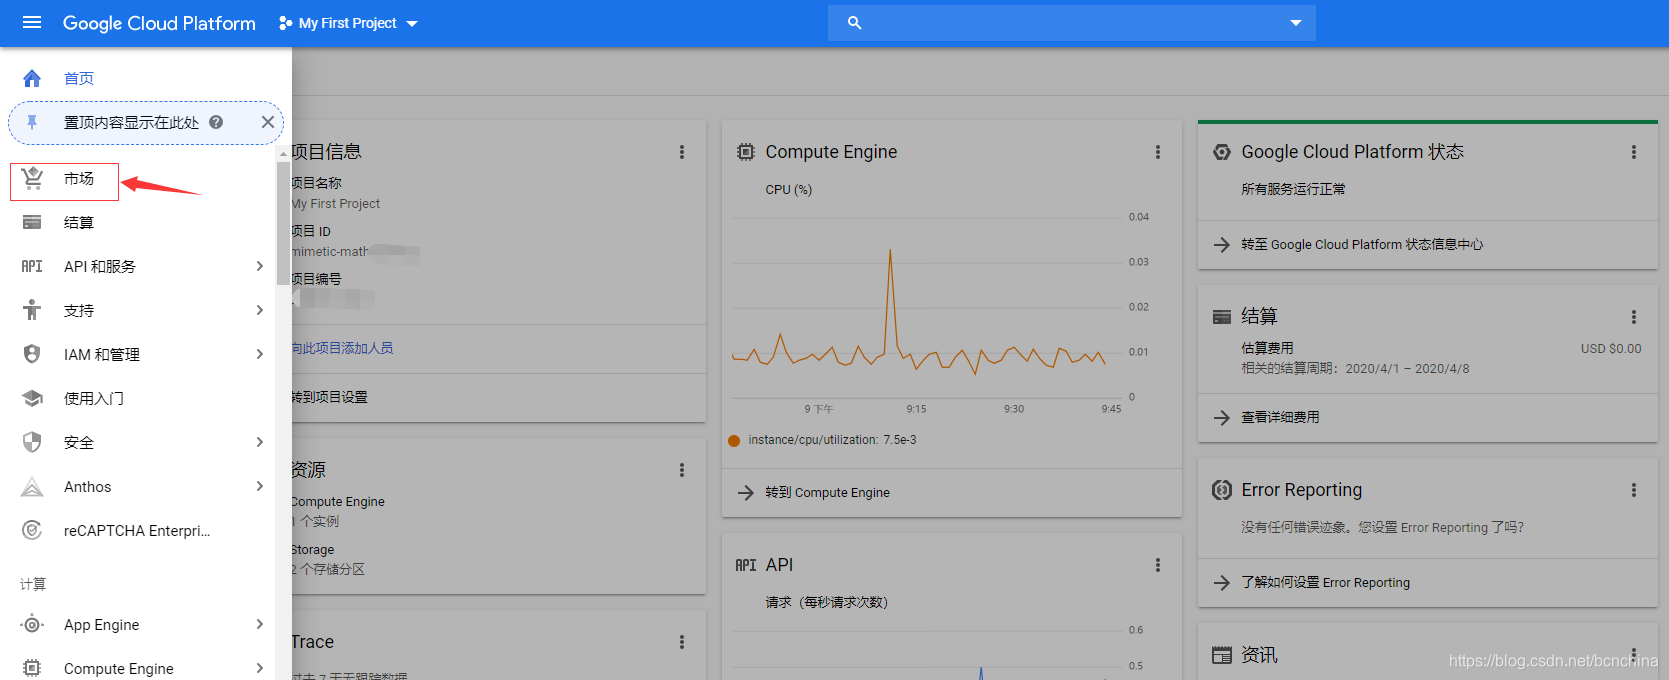The image size is (1669, 680).
Task: Click the Marketplace cart icon
Action: (x=32, y=178)
